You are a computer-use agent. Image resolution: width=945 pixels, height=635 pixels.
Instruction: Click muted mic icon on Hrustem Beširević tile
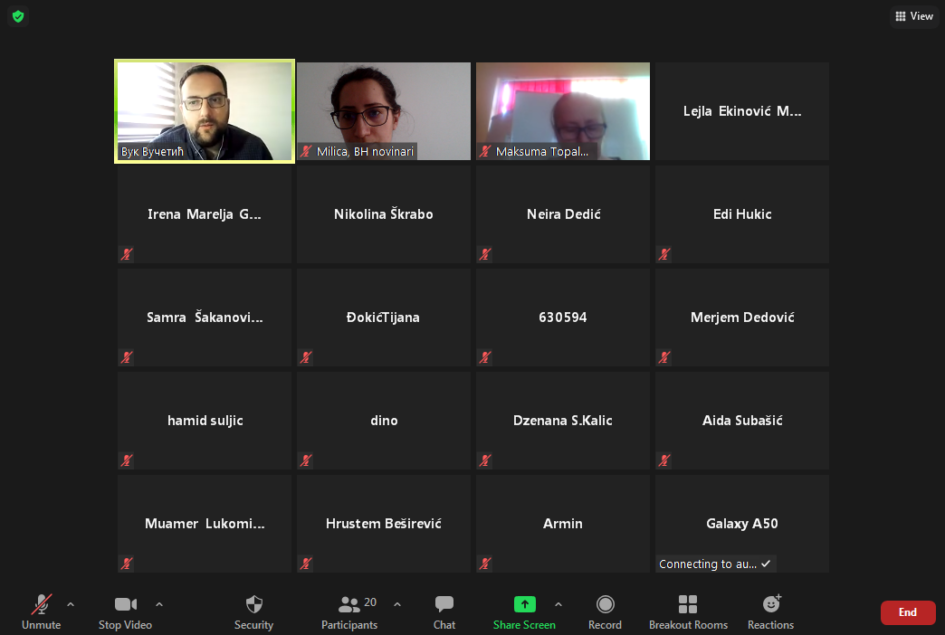tap(306, 563)
